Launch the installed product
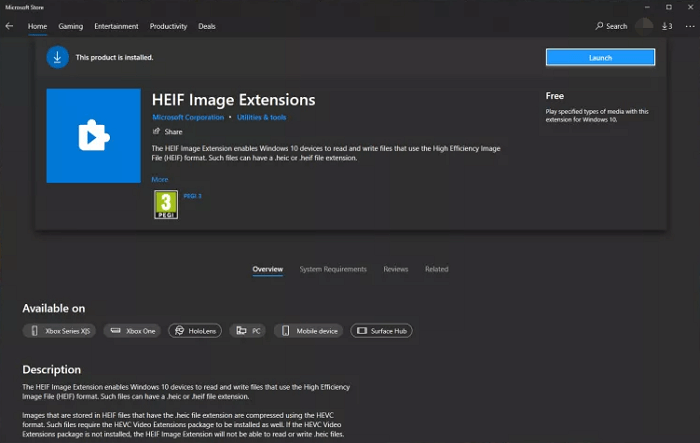 click(x=600, y=58)
